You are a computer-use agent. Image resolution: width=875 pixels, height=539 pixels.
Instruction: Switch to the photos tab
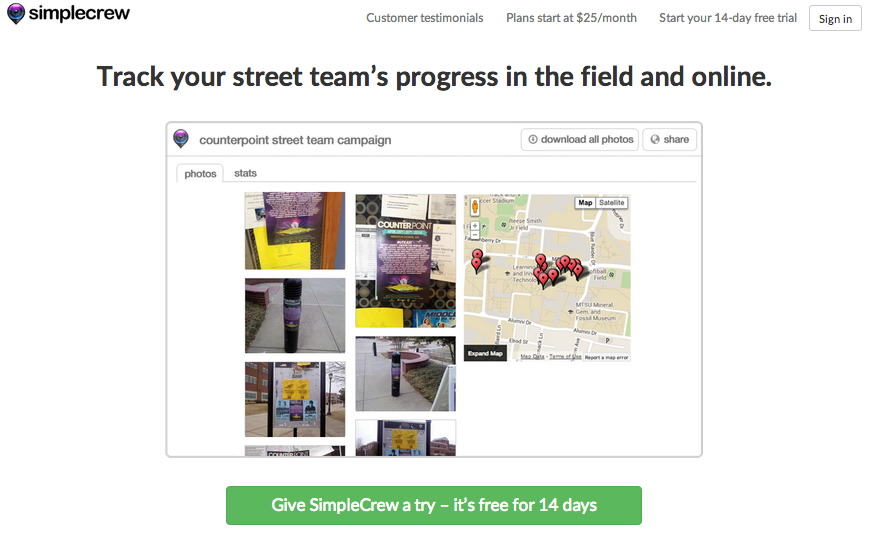[200, 174]
